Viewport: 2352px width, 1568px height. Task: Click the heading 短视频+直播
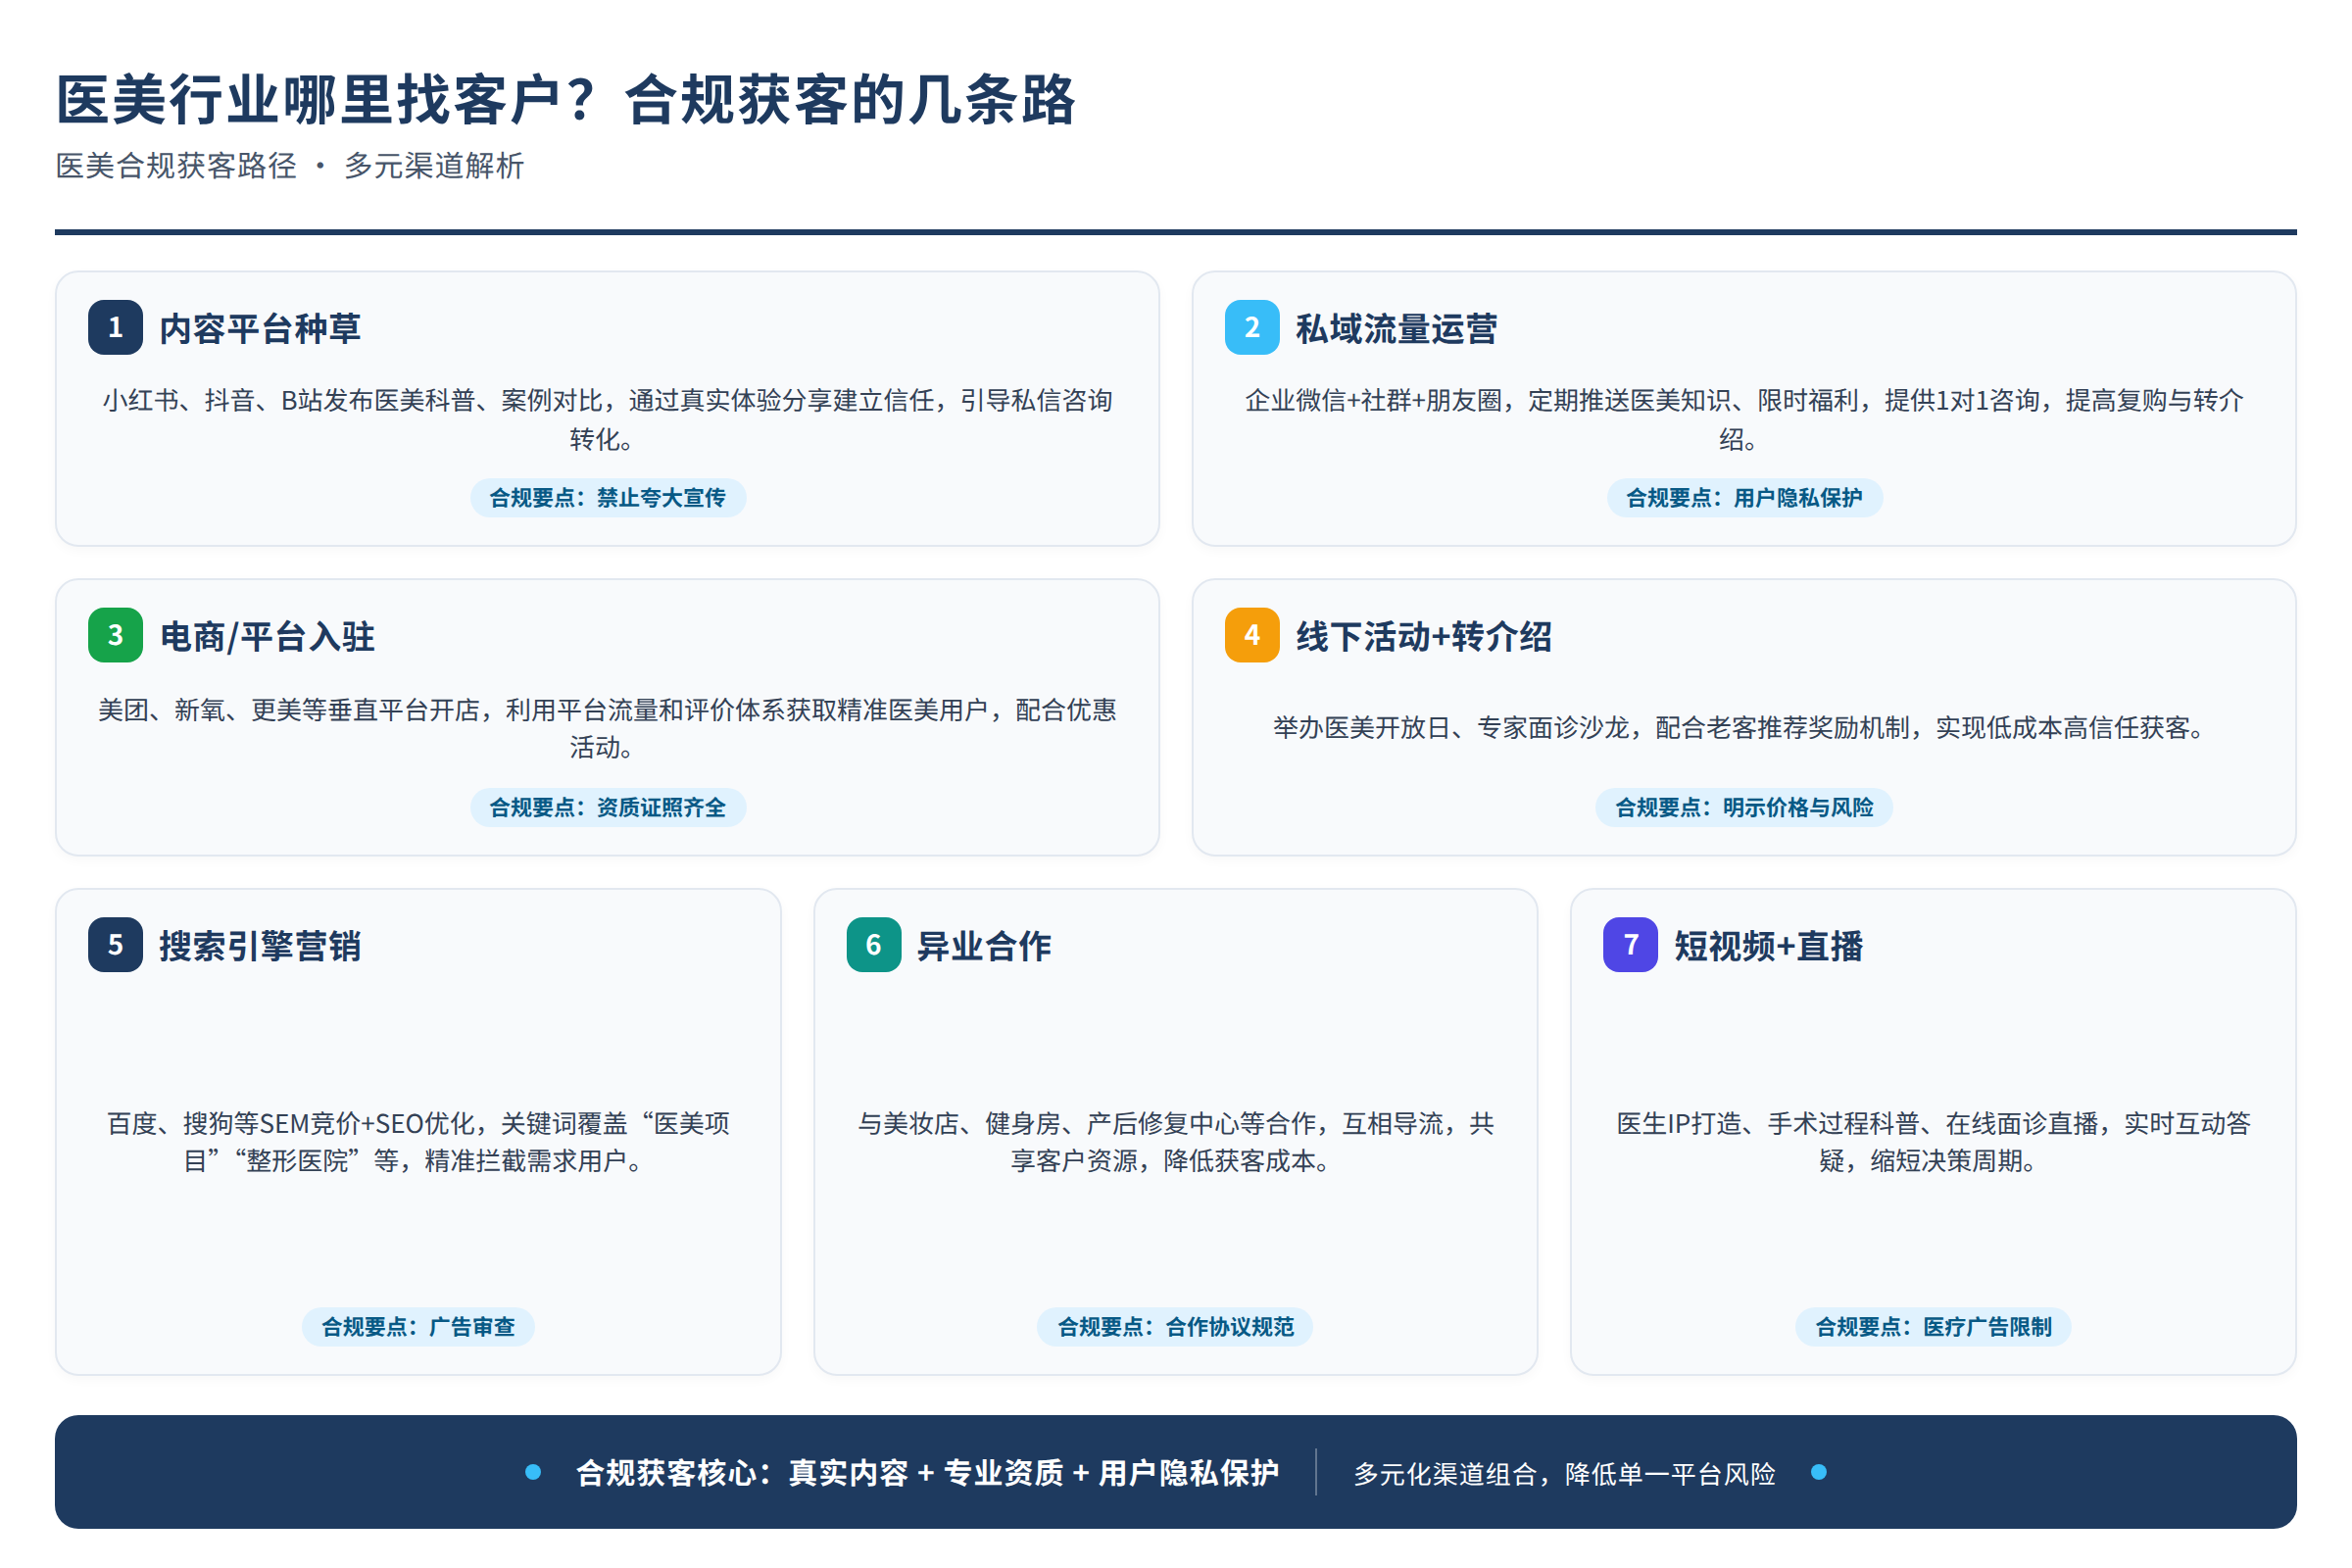[1769, 946]
